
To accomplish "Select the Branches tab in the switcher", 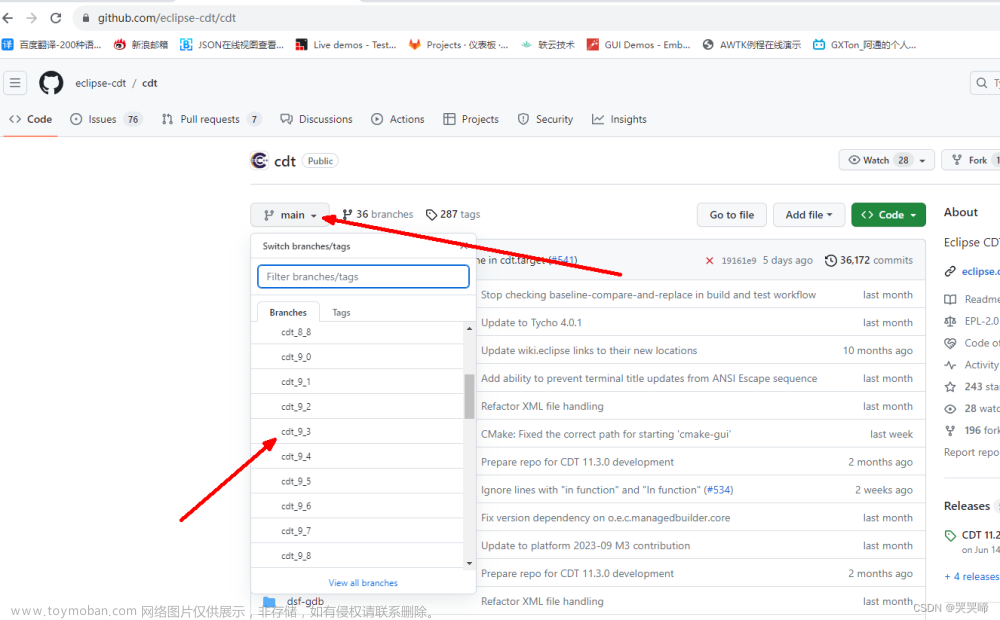I will 288,313.
